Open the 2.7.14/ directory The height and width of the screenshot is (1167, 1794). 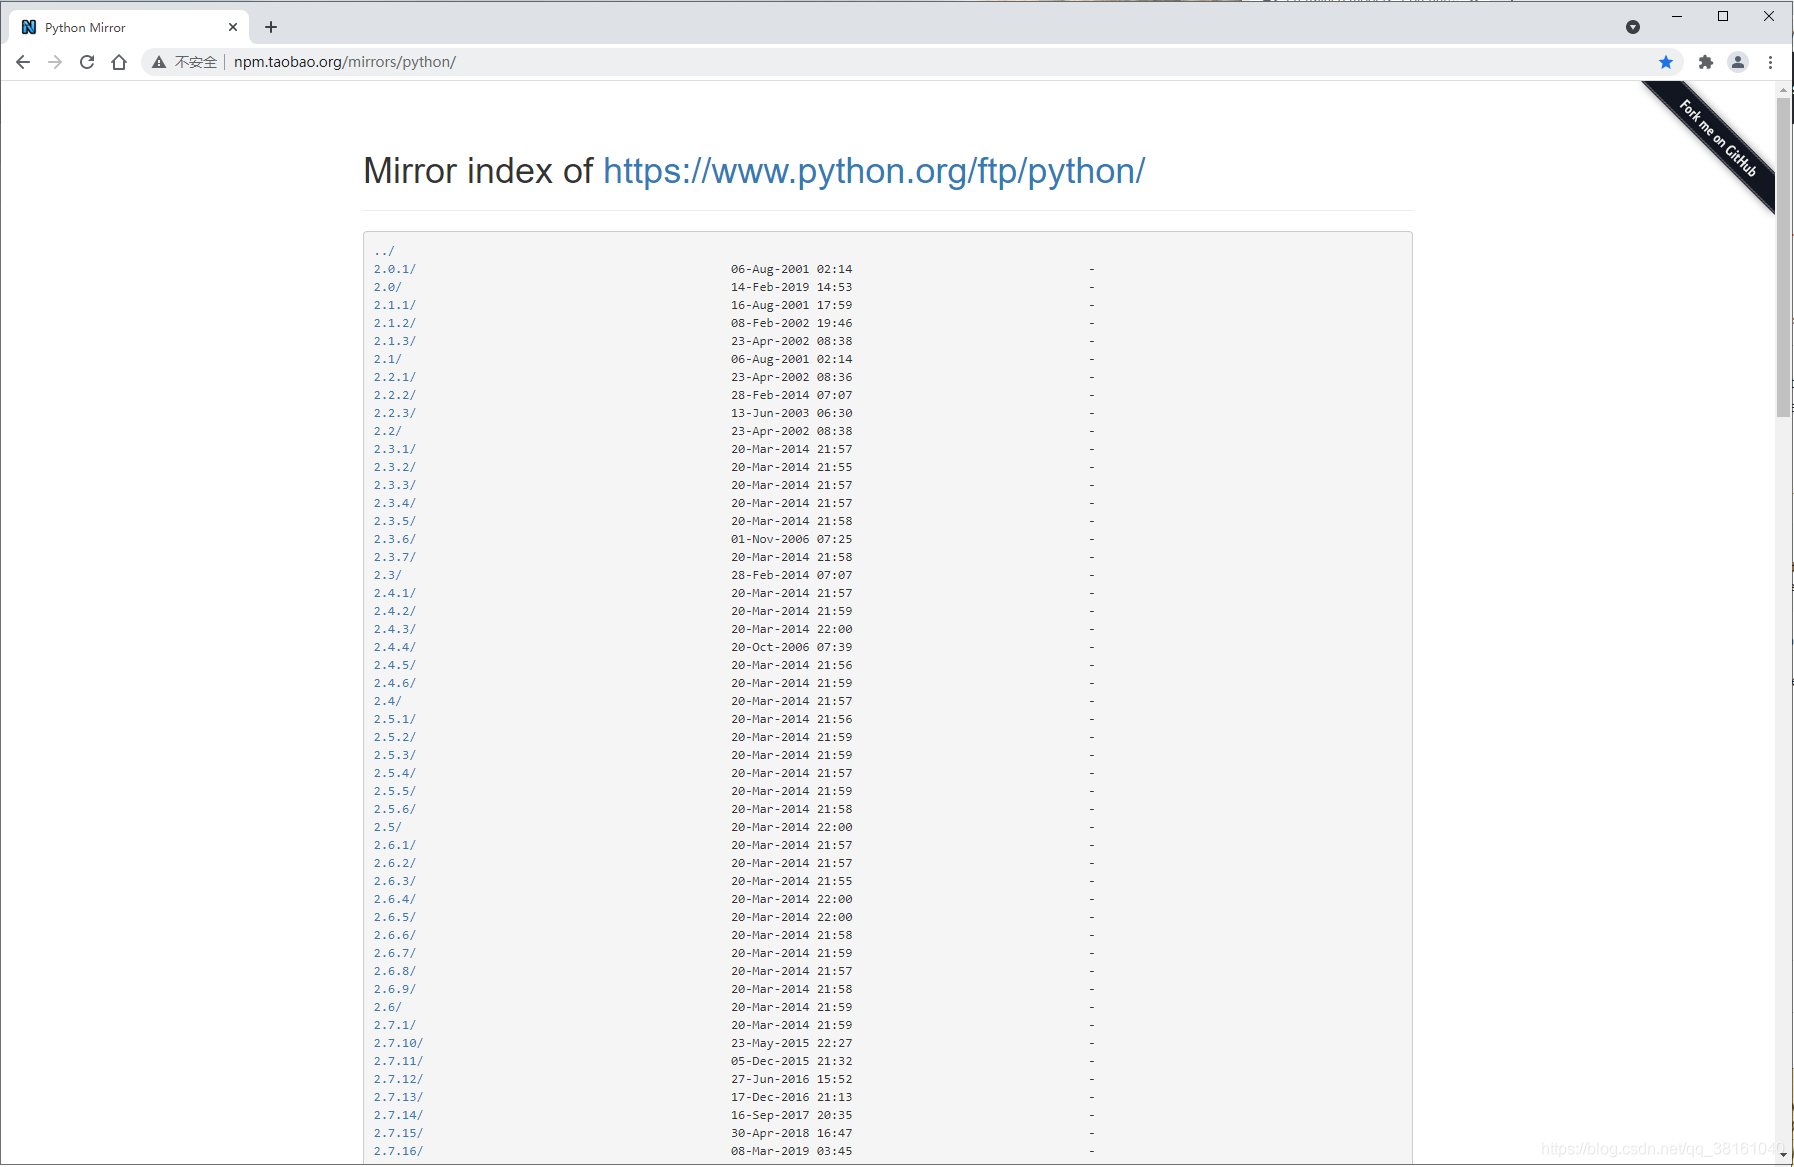(x=399, y=1115)
